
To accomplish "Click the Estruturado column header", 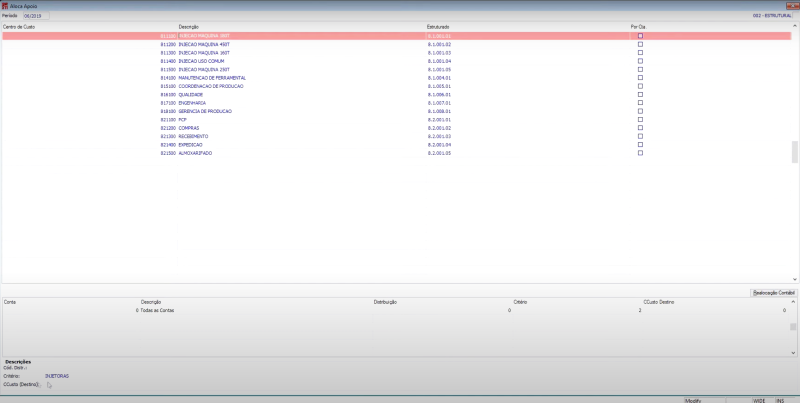I will tap(438, 27).
